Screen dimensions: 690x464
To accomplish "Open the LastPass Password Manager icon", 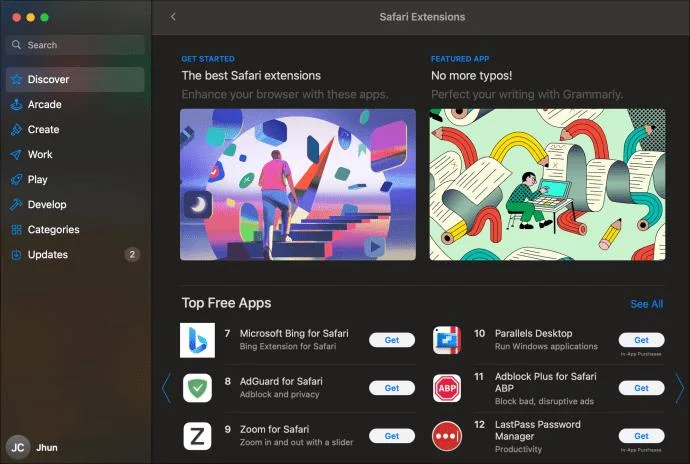I will (446, 436).
